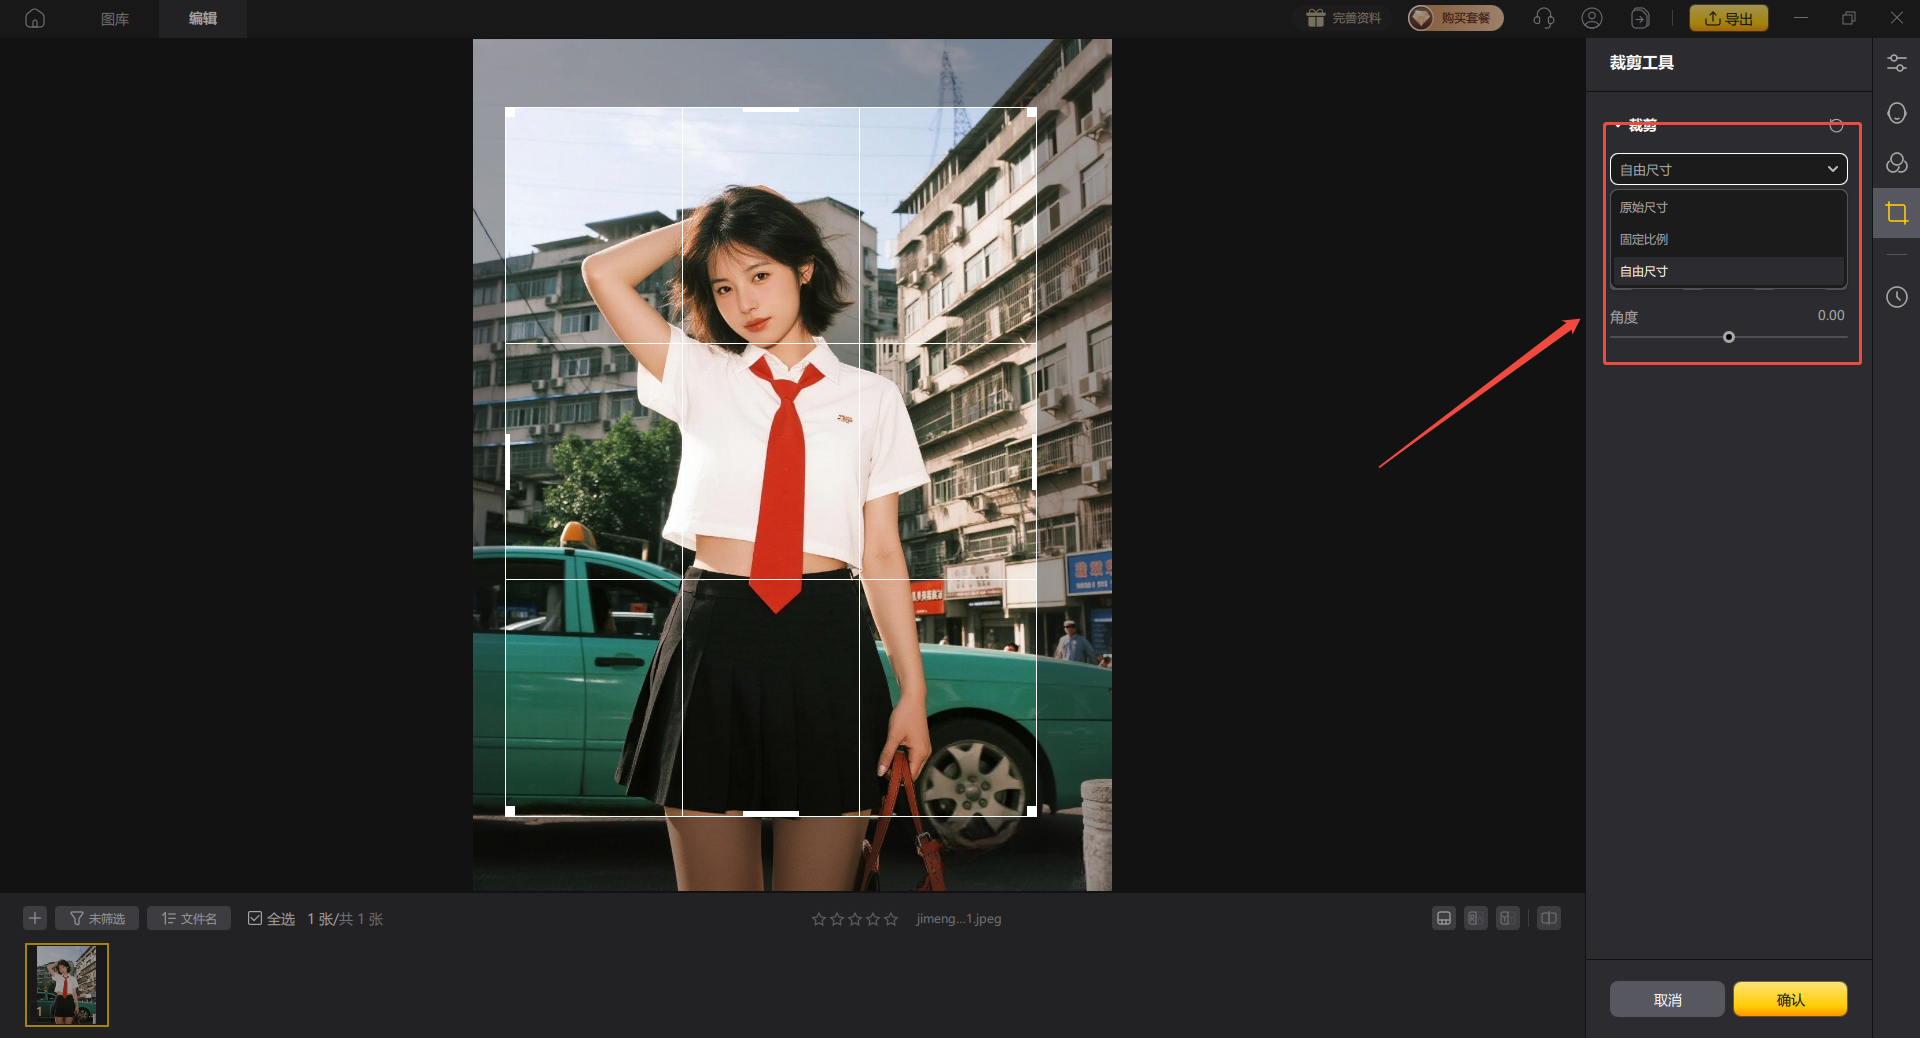Image resolution: width=1920 pixels, height=1038 pixels.
Task: Open the adjustment sliders panel icon
Action: 1896,63
